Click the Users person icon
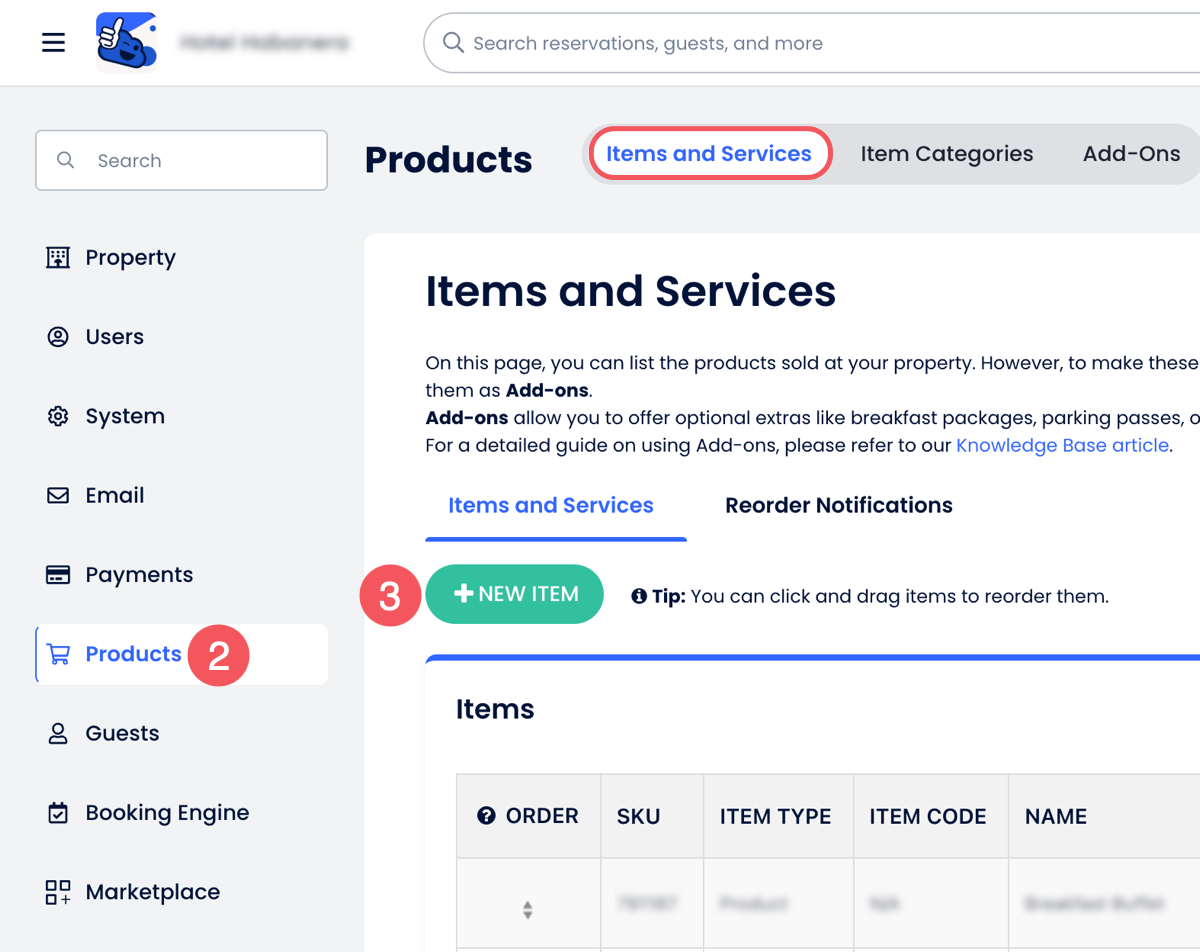1200x952 pixels. (58, 337)
